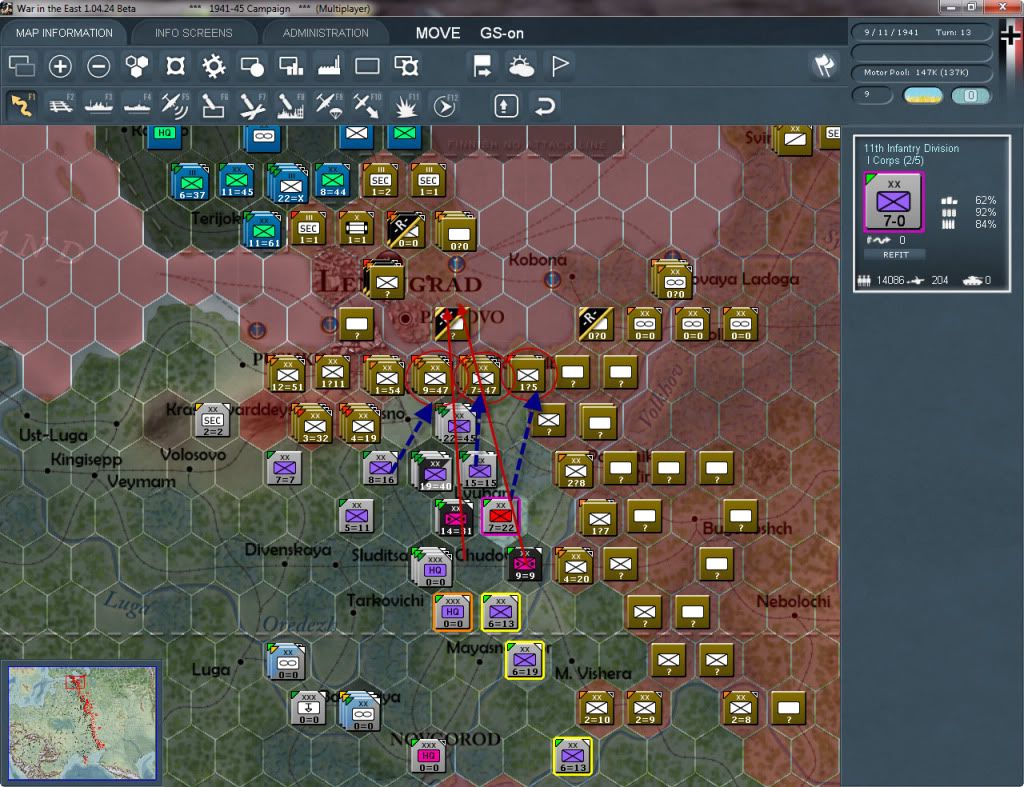Select Naval transport mode (F3) ship icon
Image resolution: width=1024 pixels, height=787 pixels.
[99, 105]
